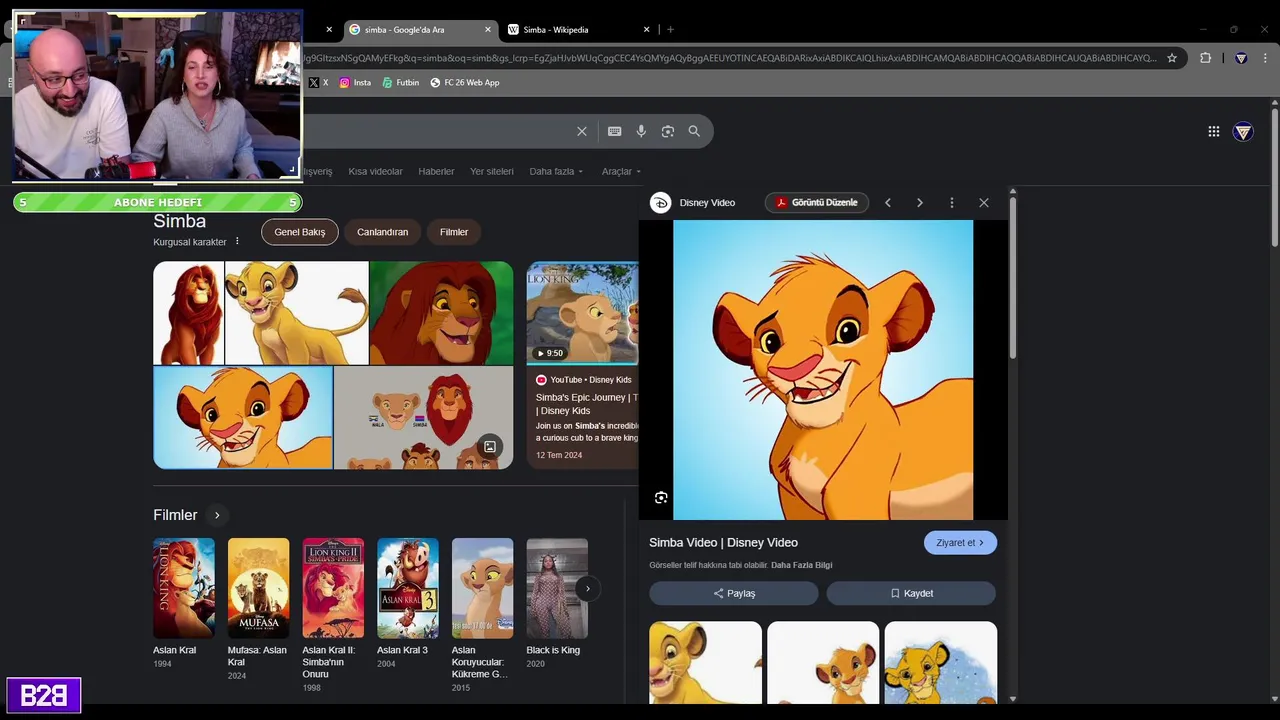Open the Daha Fazla Bilgi link

[x=802, y=565]
